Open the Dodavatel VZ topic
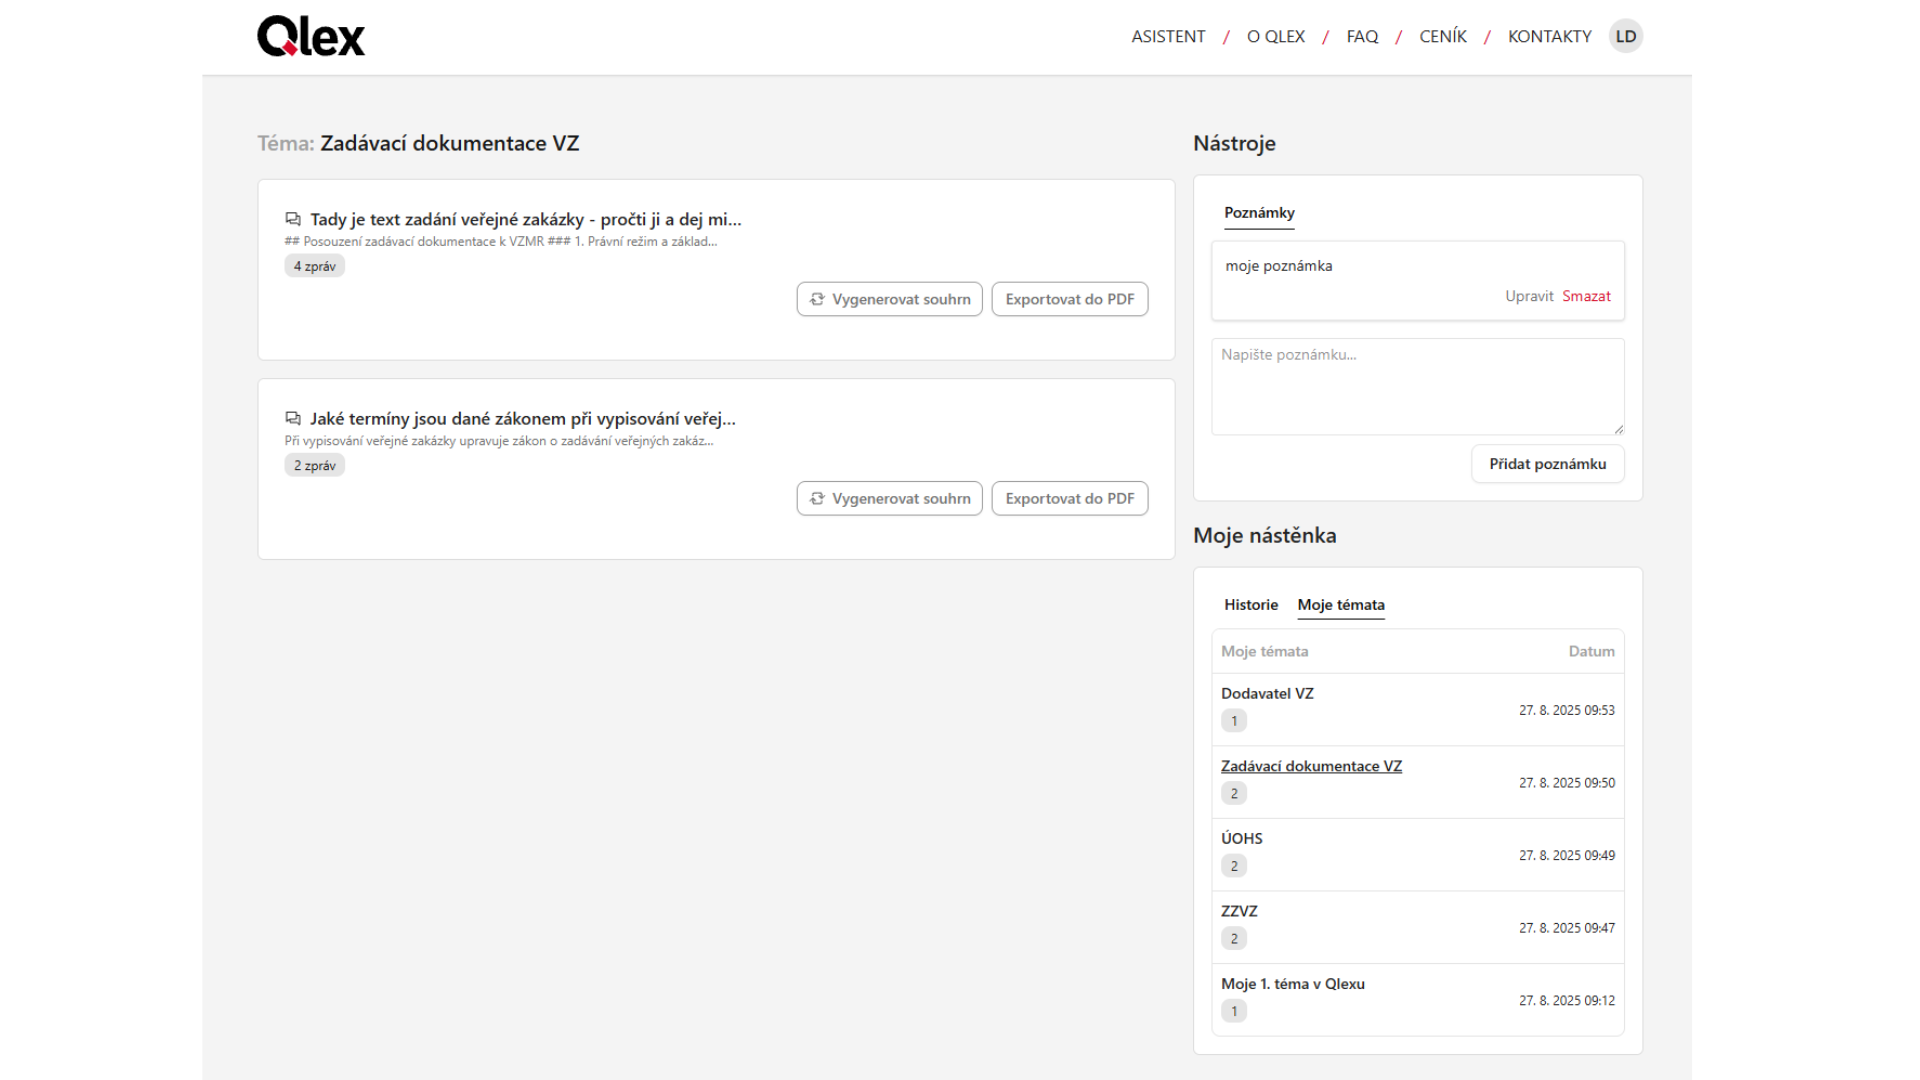 [x=1267, y=693]
